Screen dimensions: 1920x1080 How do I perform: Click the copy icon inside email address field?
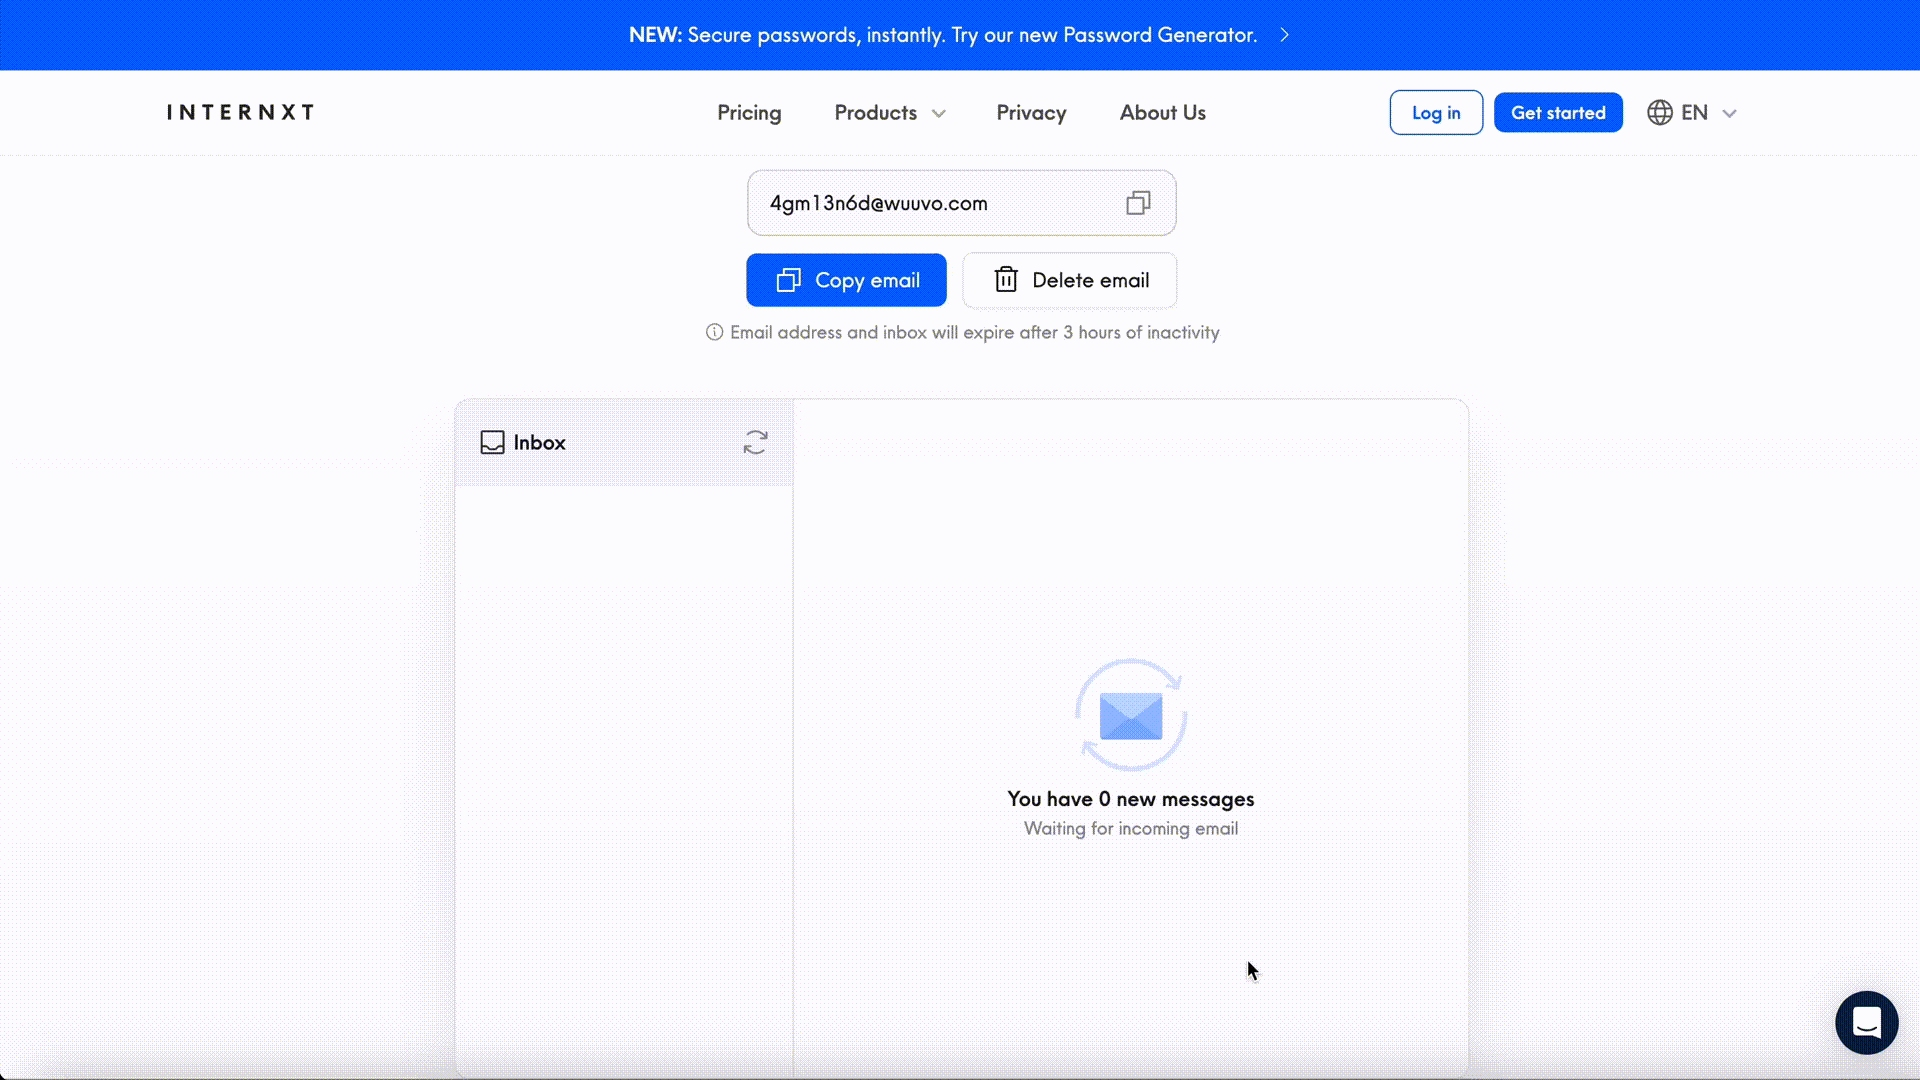[x=1138, y=203]
